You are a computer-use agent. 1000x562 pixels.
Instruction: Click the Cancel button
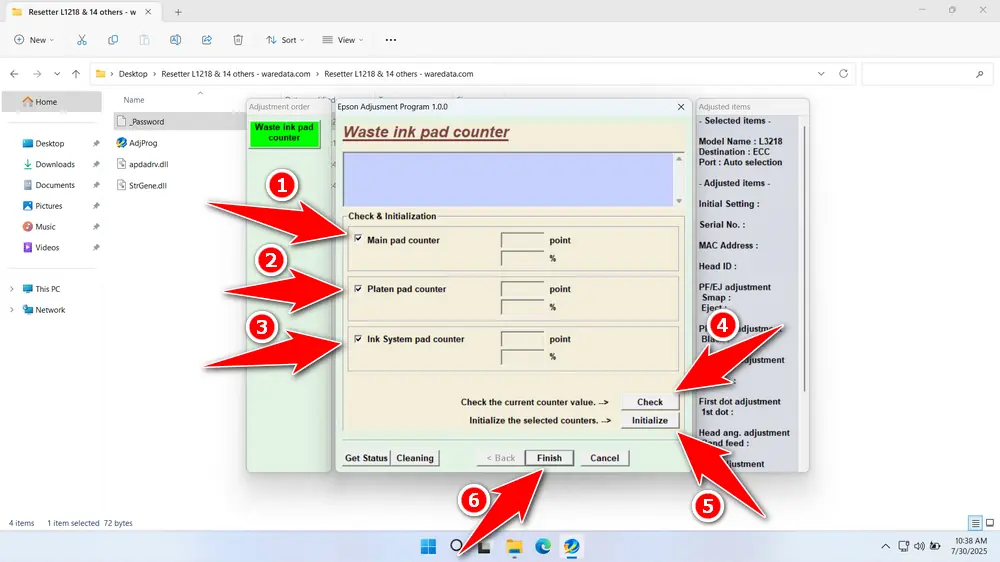coord(605,458)
